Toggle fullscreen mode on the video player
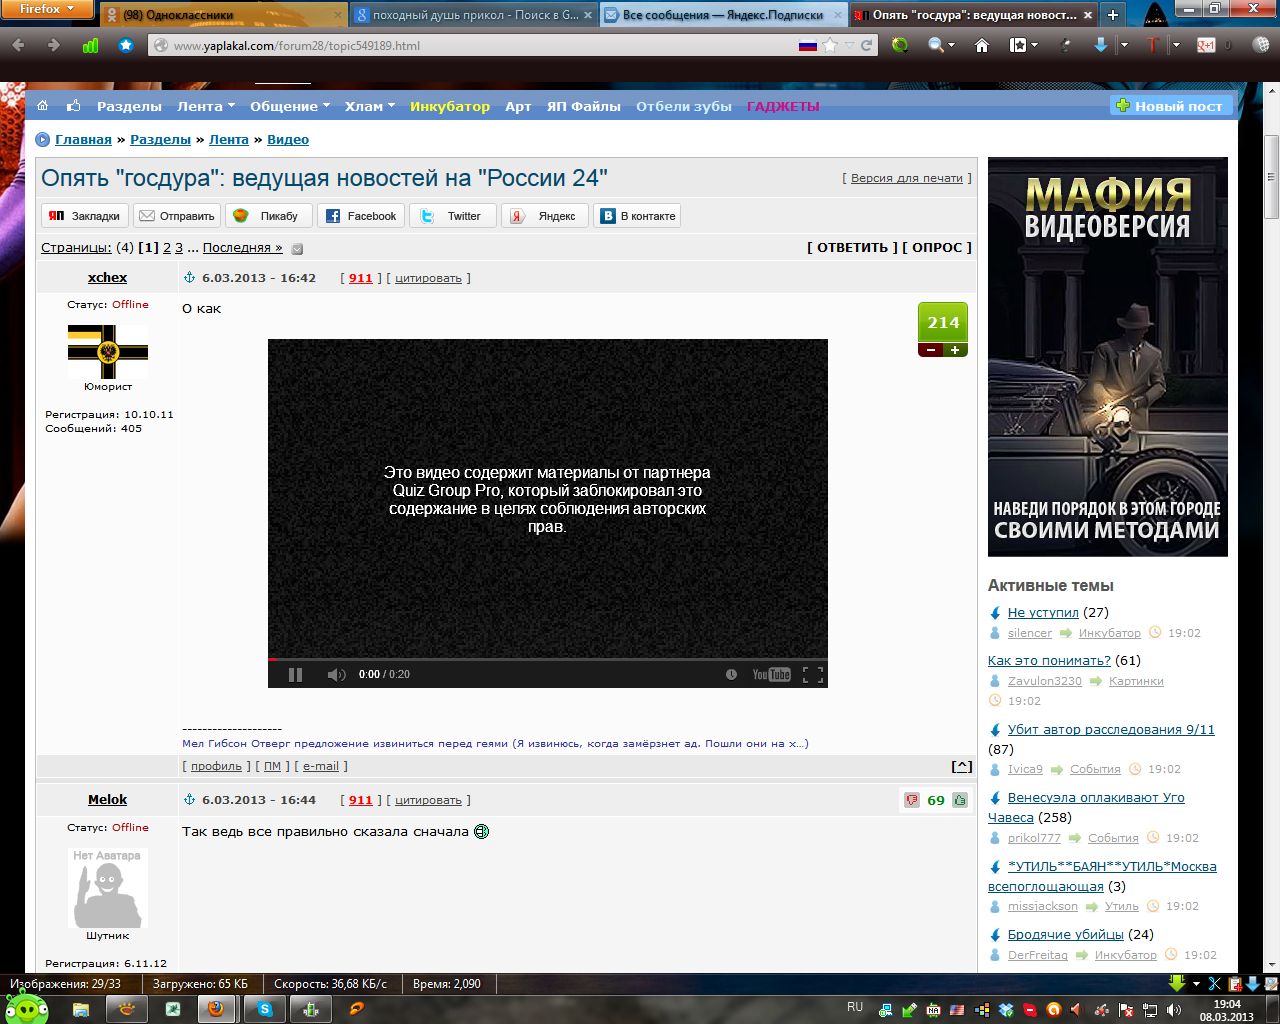 pos(813,675)
